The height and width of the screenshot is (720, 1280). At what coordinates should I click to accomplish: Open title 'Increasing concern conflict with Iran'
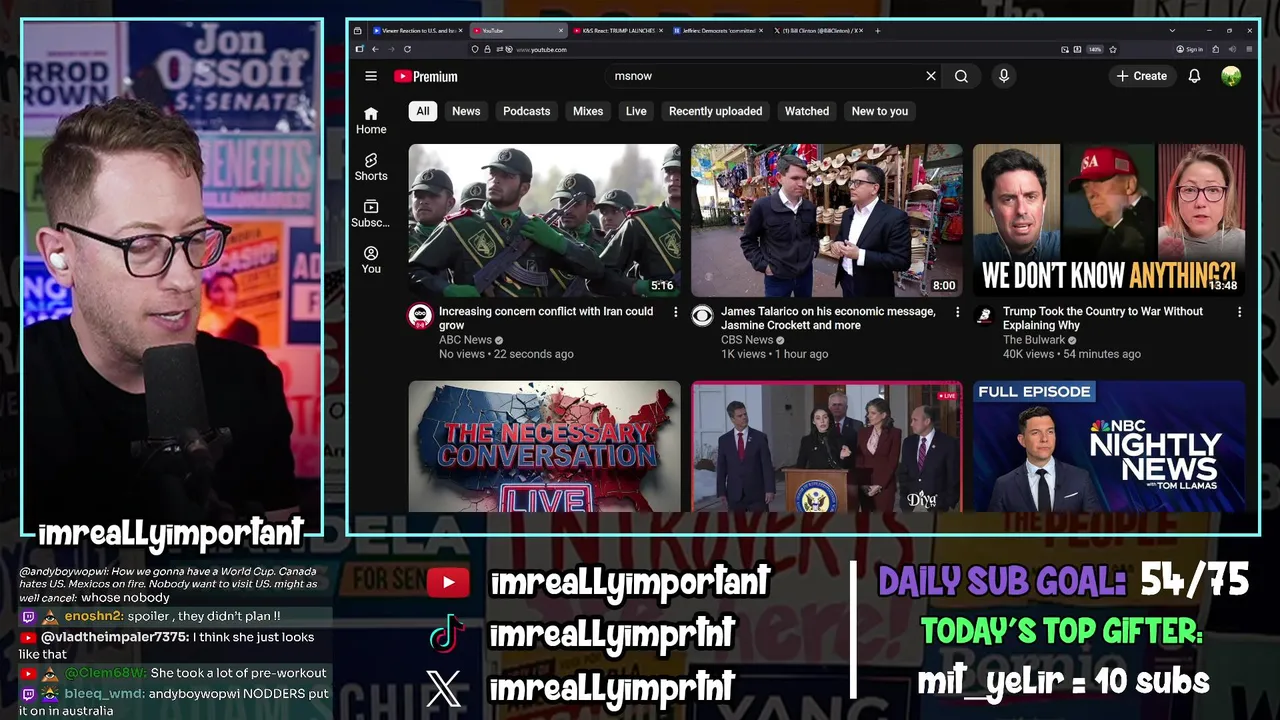tap(546, 318)
